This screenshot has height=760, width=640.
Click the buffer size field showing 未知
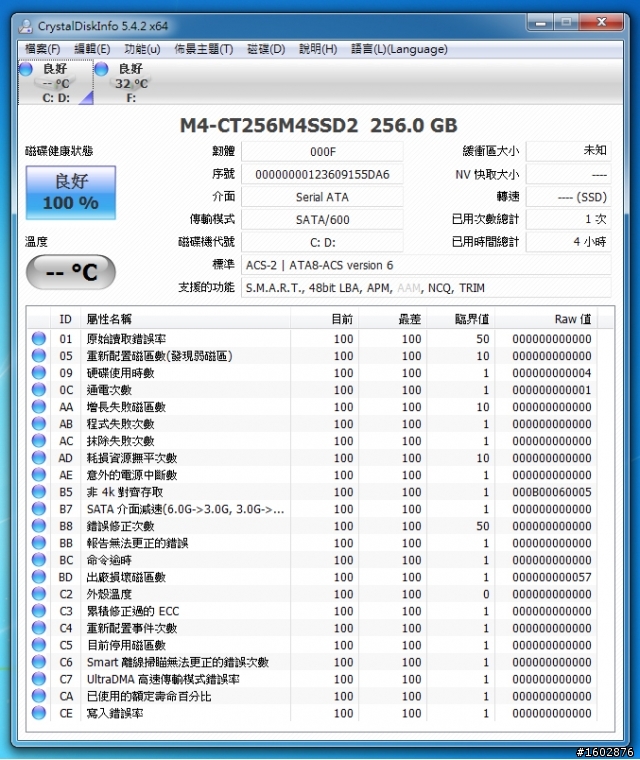(x=568, y=151)
